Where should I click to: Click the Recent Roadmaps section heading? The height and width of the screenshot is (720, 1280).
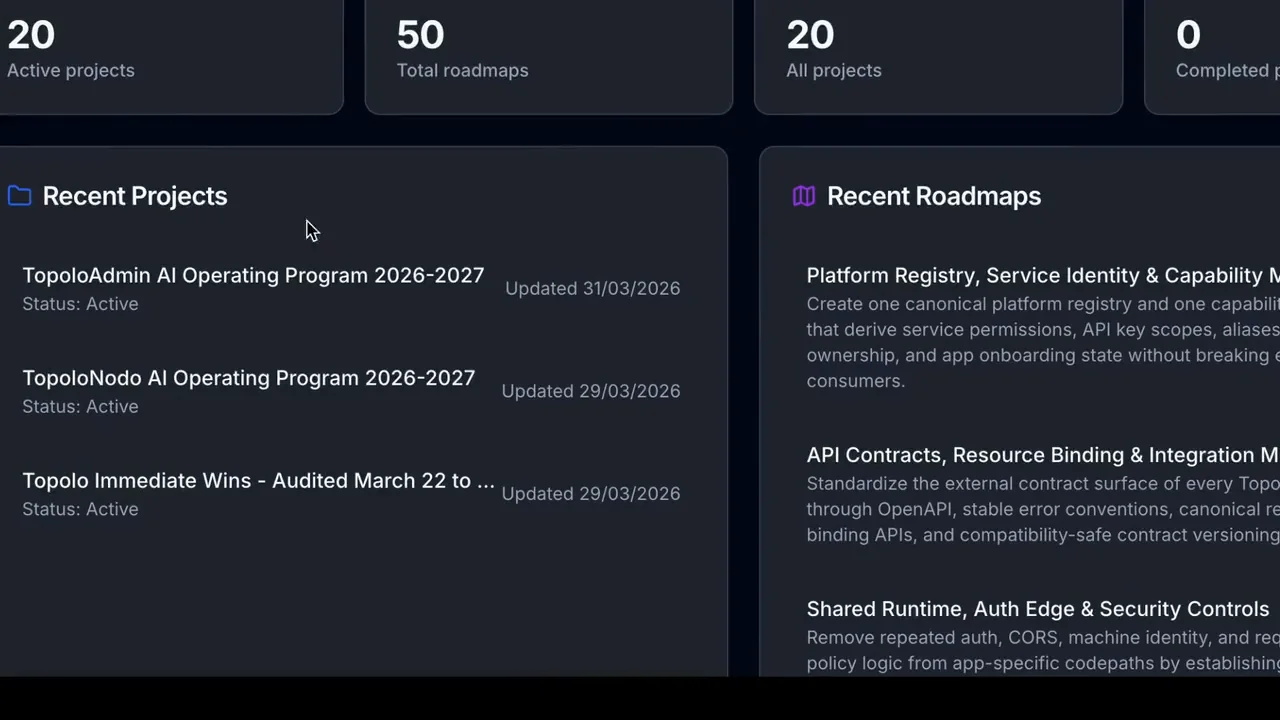tap(933, 196)
